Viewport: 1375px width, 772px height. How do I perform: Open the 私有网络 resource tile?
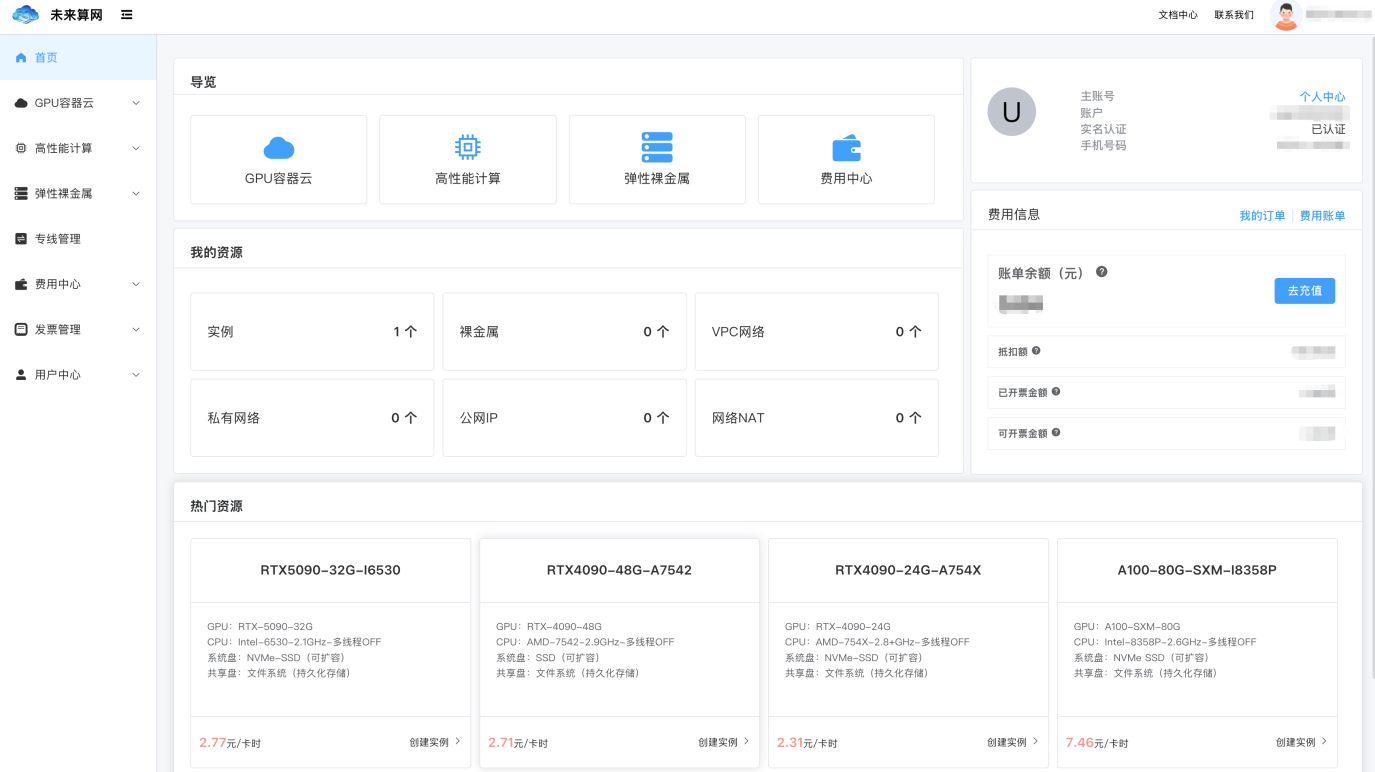coord(312,418)
